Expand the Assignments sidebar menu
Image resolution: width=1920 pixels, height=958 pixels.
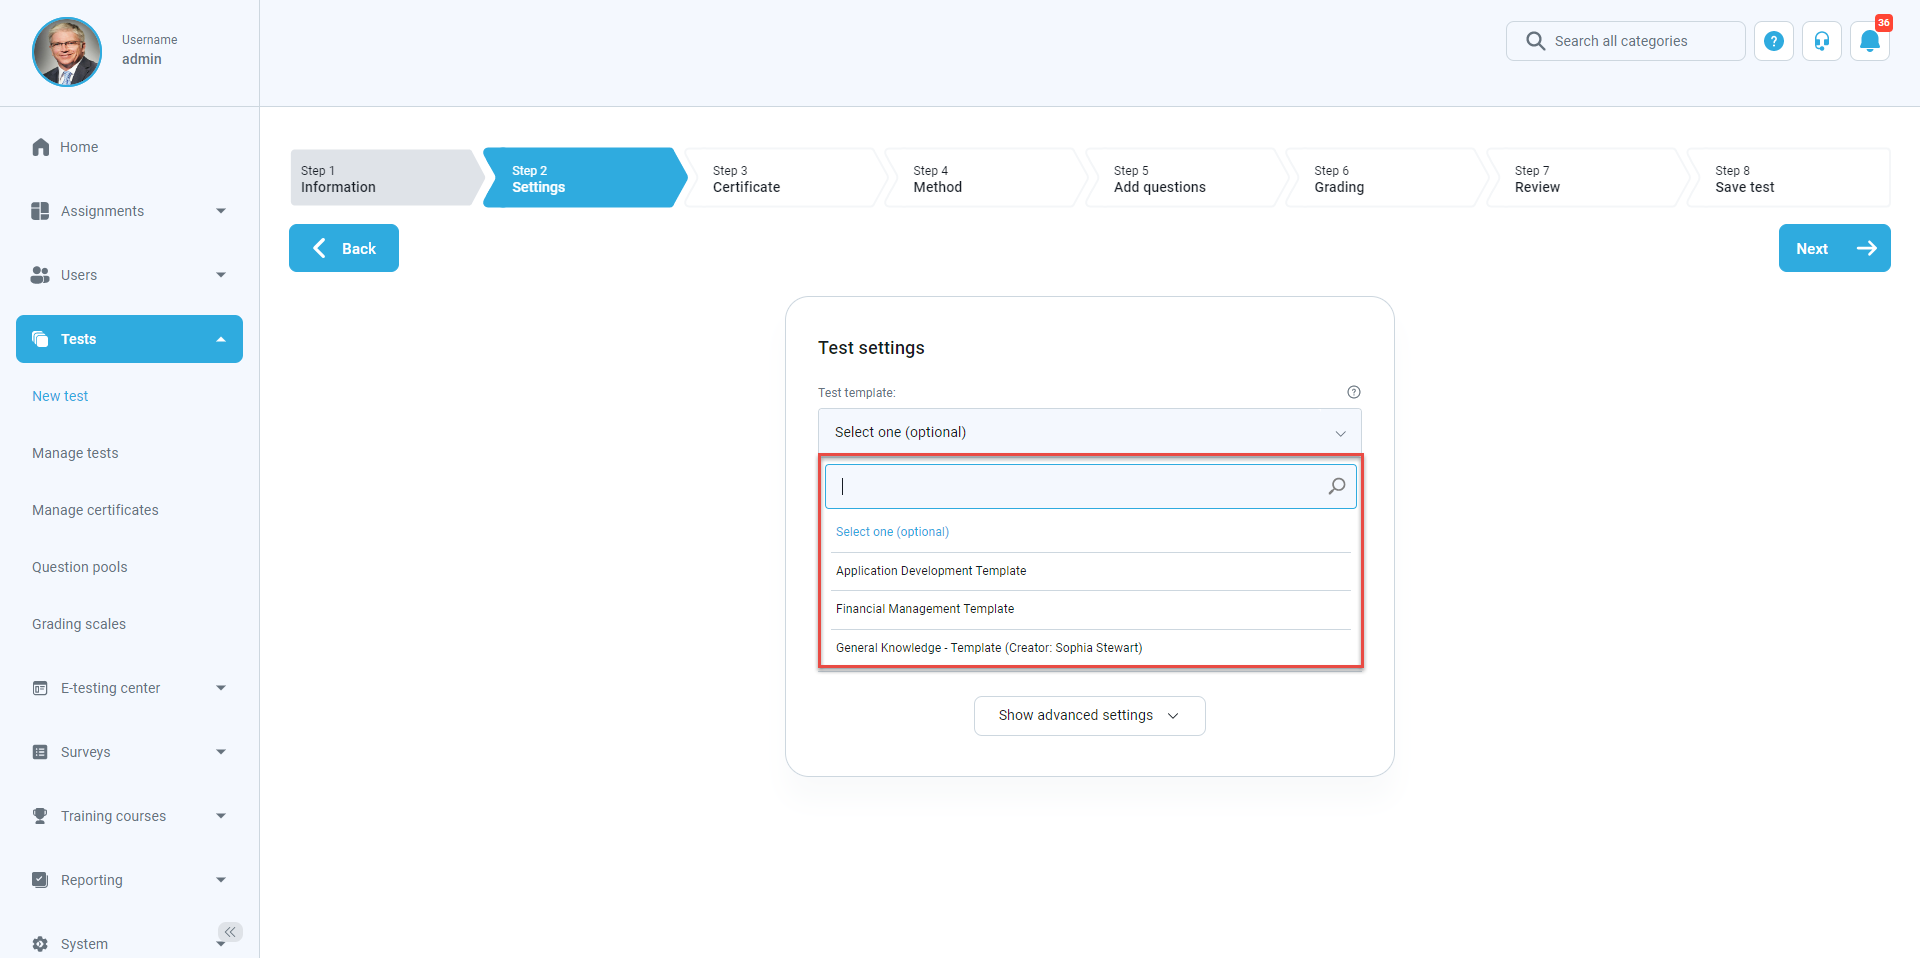(129, 211)
